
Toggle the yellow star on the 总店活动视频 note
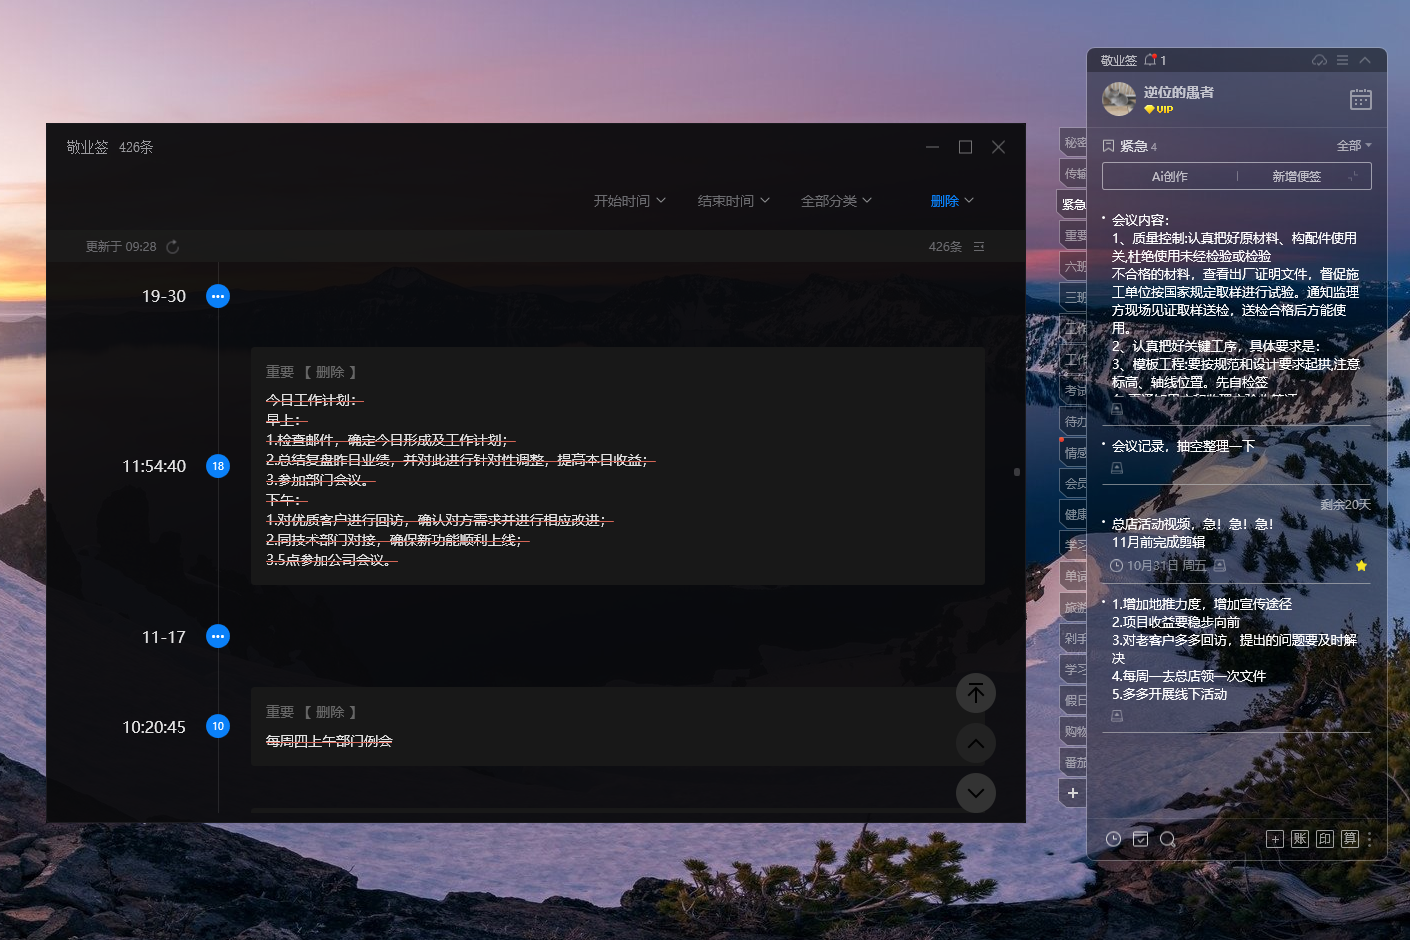pyautogui.click(x=1361, y=566)
